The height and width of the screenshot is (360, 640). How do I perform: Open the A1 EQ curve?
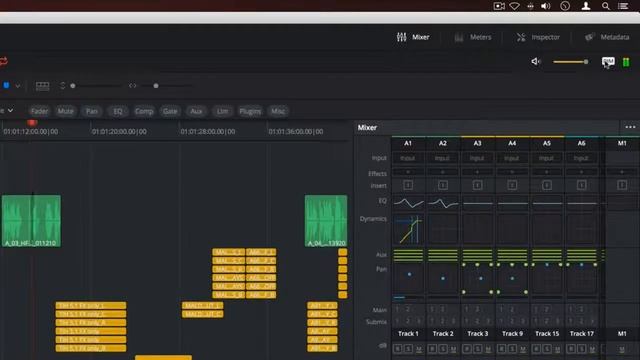click(408, 203)
